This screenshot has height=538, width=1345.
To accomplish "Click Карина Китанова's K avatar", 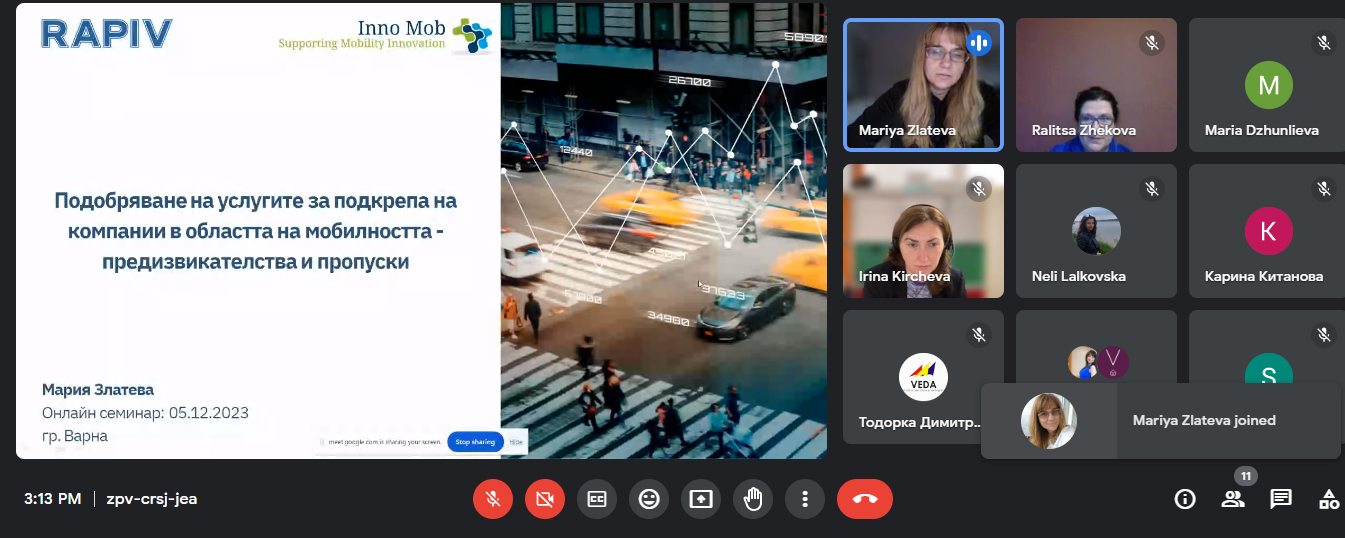I will [1268, 232].
